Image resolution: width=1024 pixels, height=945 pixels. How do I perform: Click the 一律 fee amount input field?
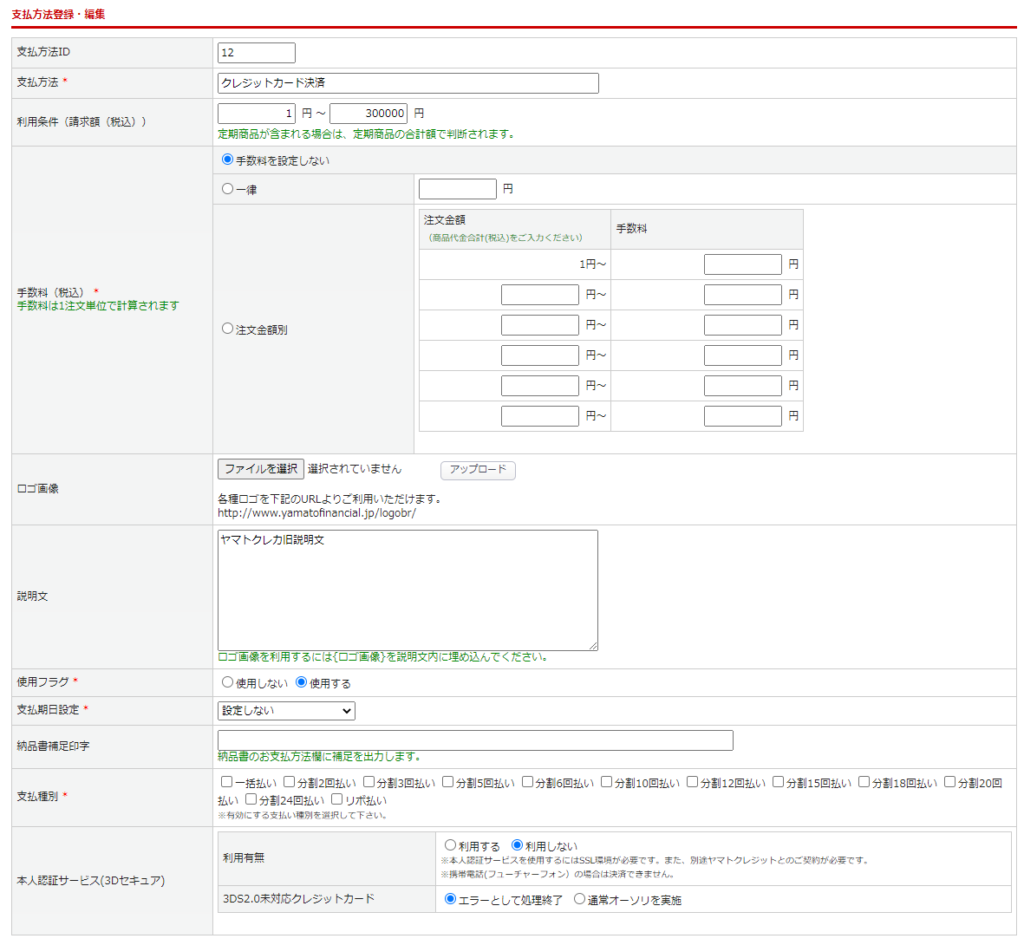(457, 189)
